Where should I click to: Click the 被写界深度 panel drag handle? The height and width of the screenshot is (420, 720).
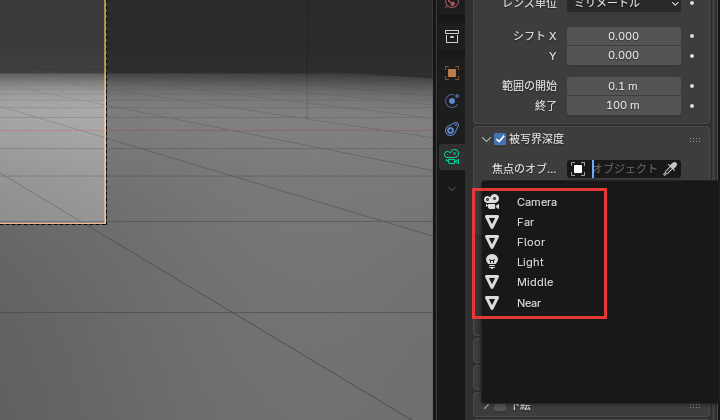click(x=695, y=140)
